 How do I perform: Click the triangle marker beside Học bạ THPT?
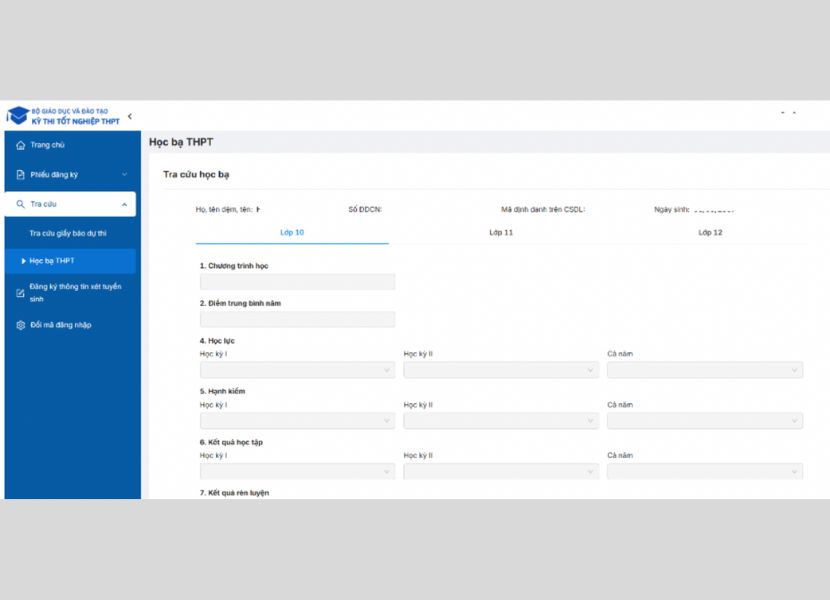24,261
